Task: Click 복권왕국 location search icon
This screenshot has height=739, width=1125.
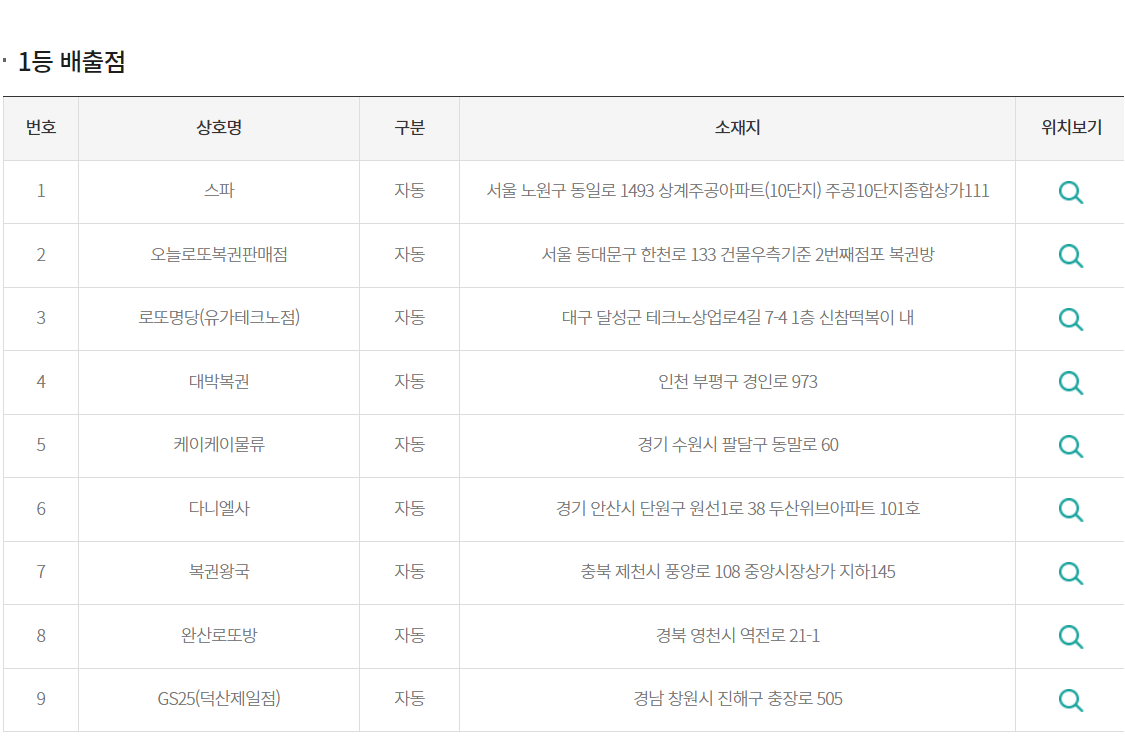Action: click(x=1070, y=573)
